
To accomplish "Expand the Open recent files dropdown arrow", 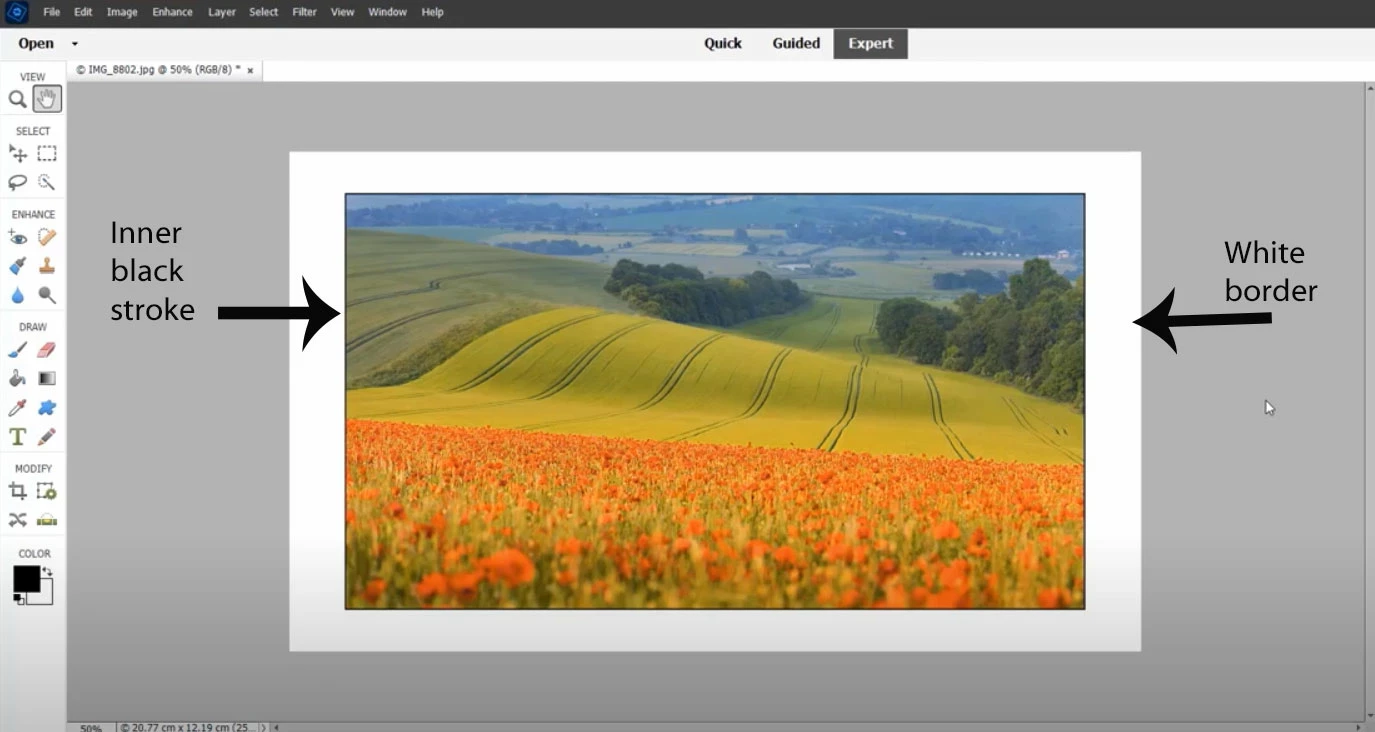I will coord(74,44).
